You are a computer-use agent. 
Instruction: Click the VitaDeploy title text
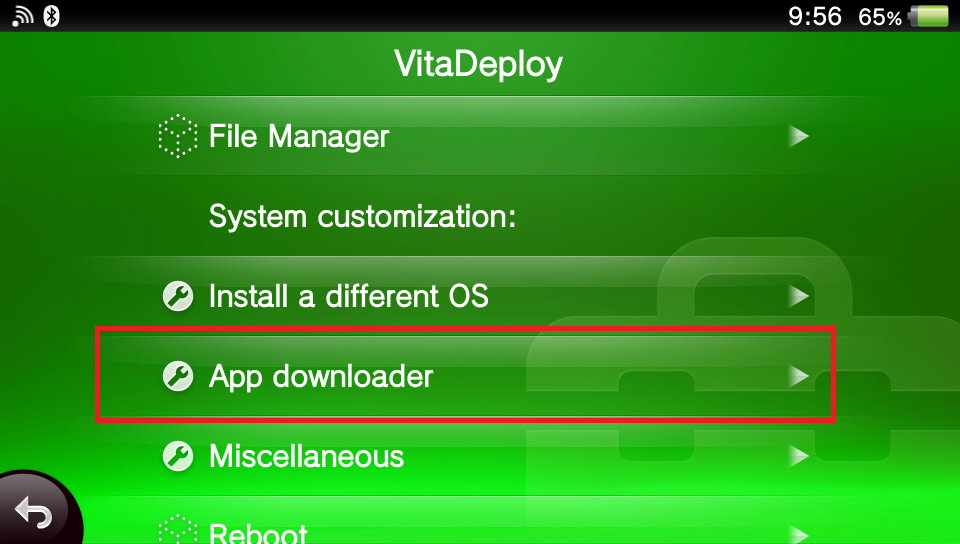tap(479, 64)
